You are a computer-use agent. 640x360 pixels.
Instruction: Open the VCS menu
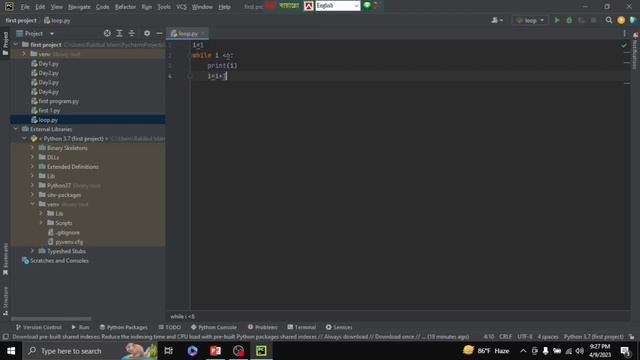point(181,7)
